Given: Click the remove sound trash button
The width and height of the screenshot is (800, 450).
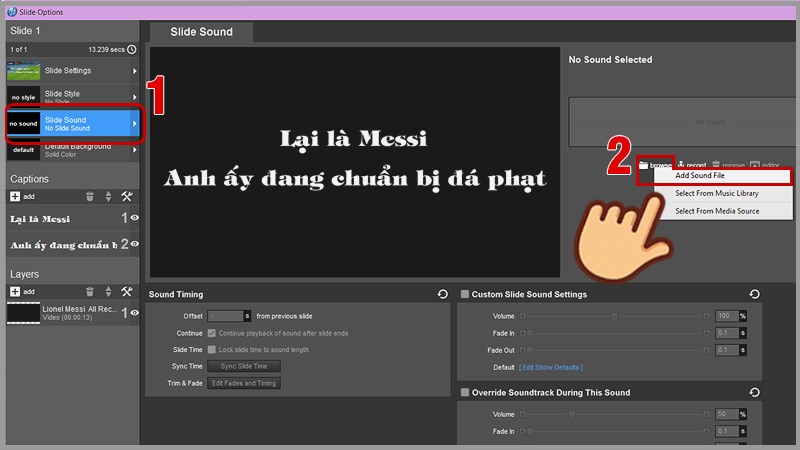Looking at the screenshot, I should (x=728, y=165).
